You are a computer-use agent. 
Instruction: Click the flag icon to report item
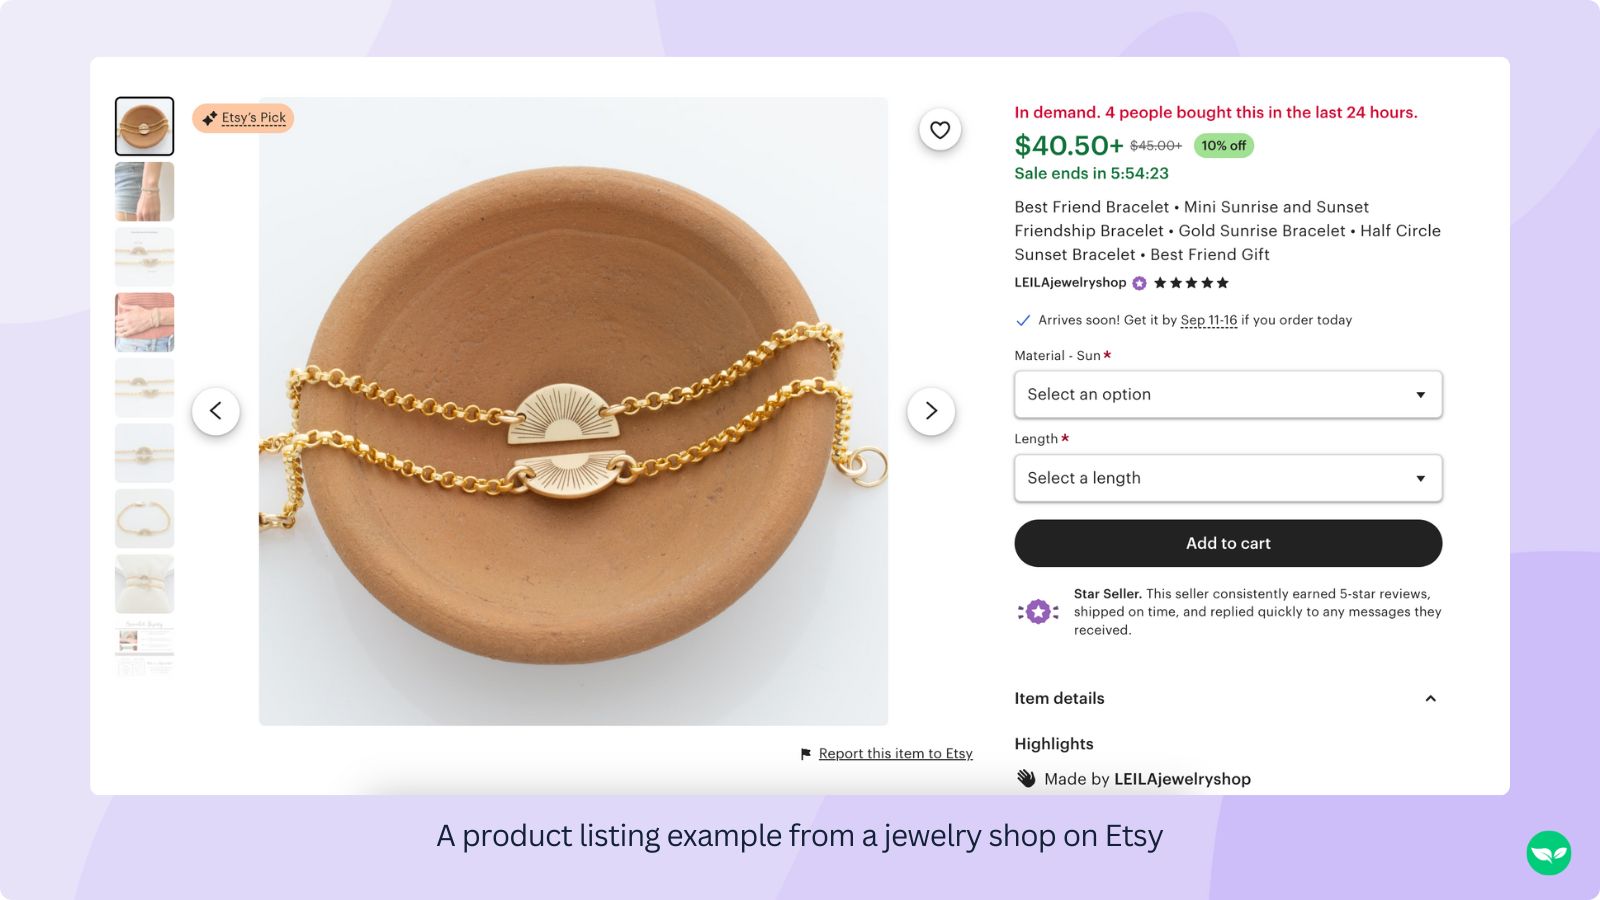click(805, 753)
